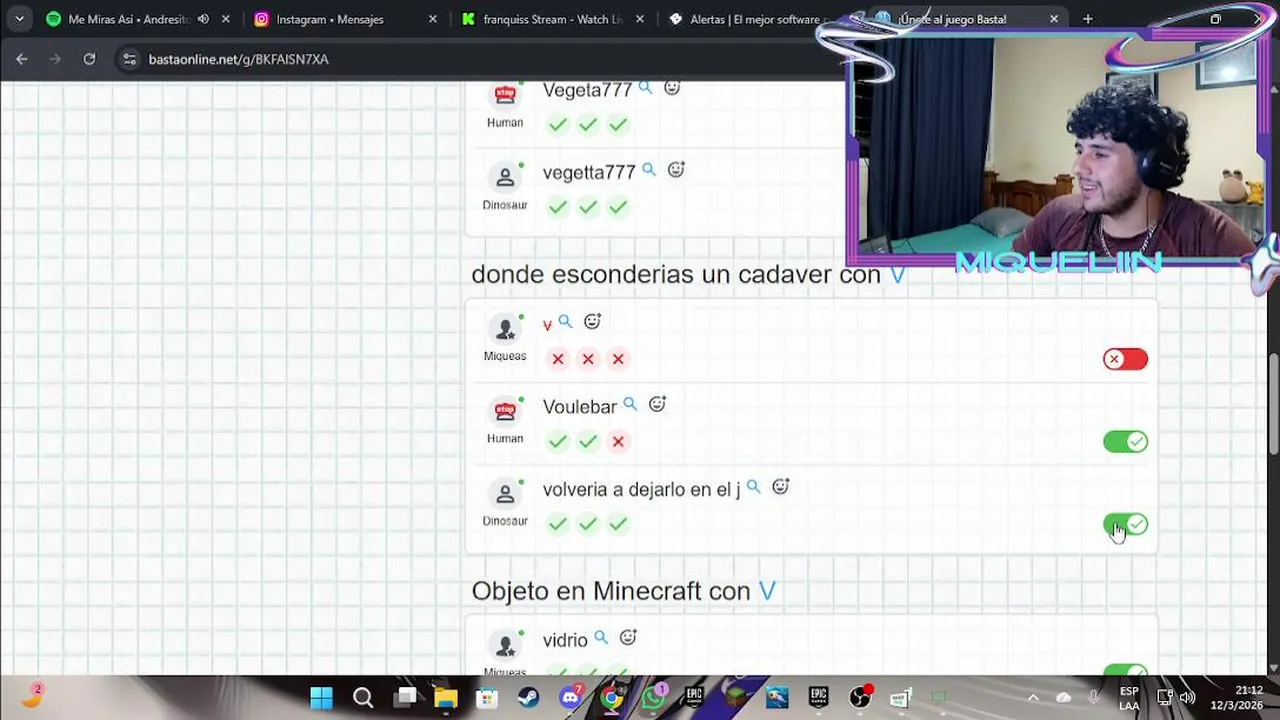This screenshot has width=1280, height=720.
Task: Search the word vidrio with magnifier icon
Action: click(601, 637)
